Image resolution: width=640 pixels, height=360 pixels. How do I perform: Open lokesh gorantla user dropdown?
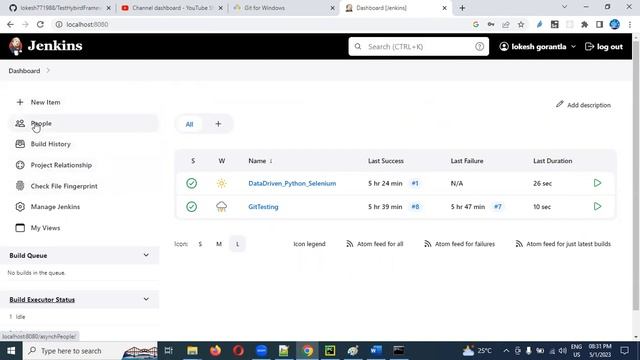(538, 47)
